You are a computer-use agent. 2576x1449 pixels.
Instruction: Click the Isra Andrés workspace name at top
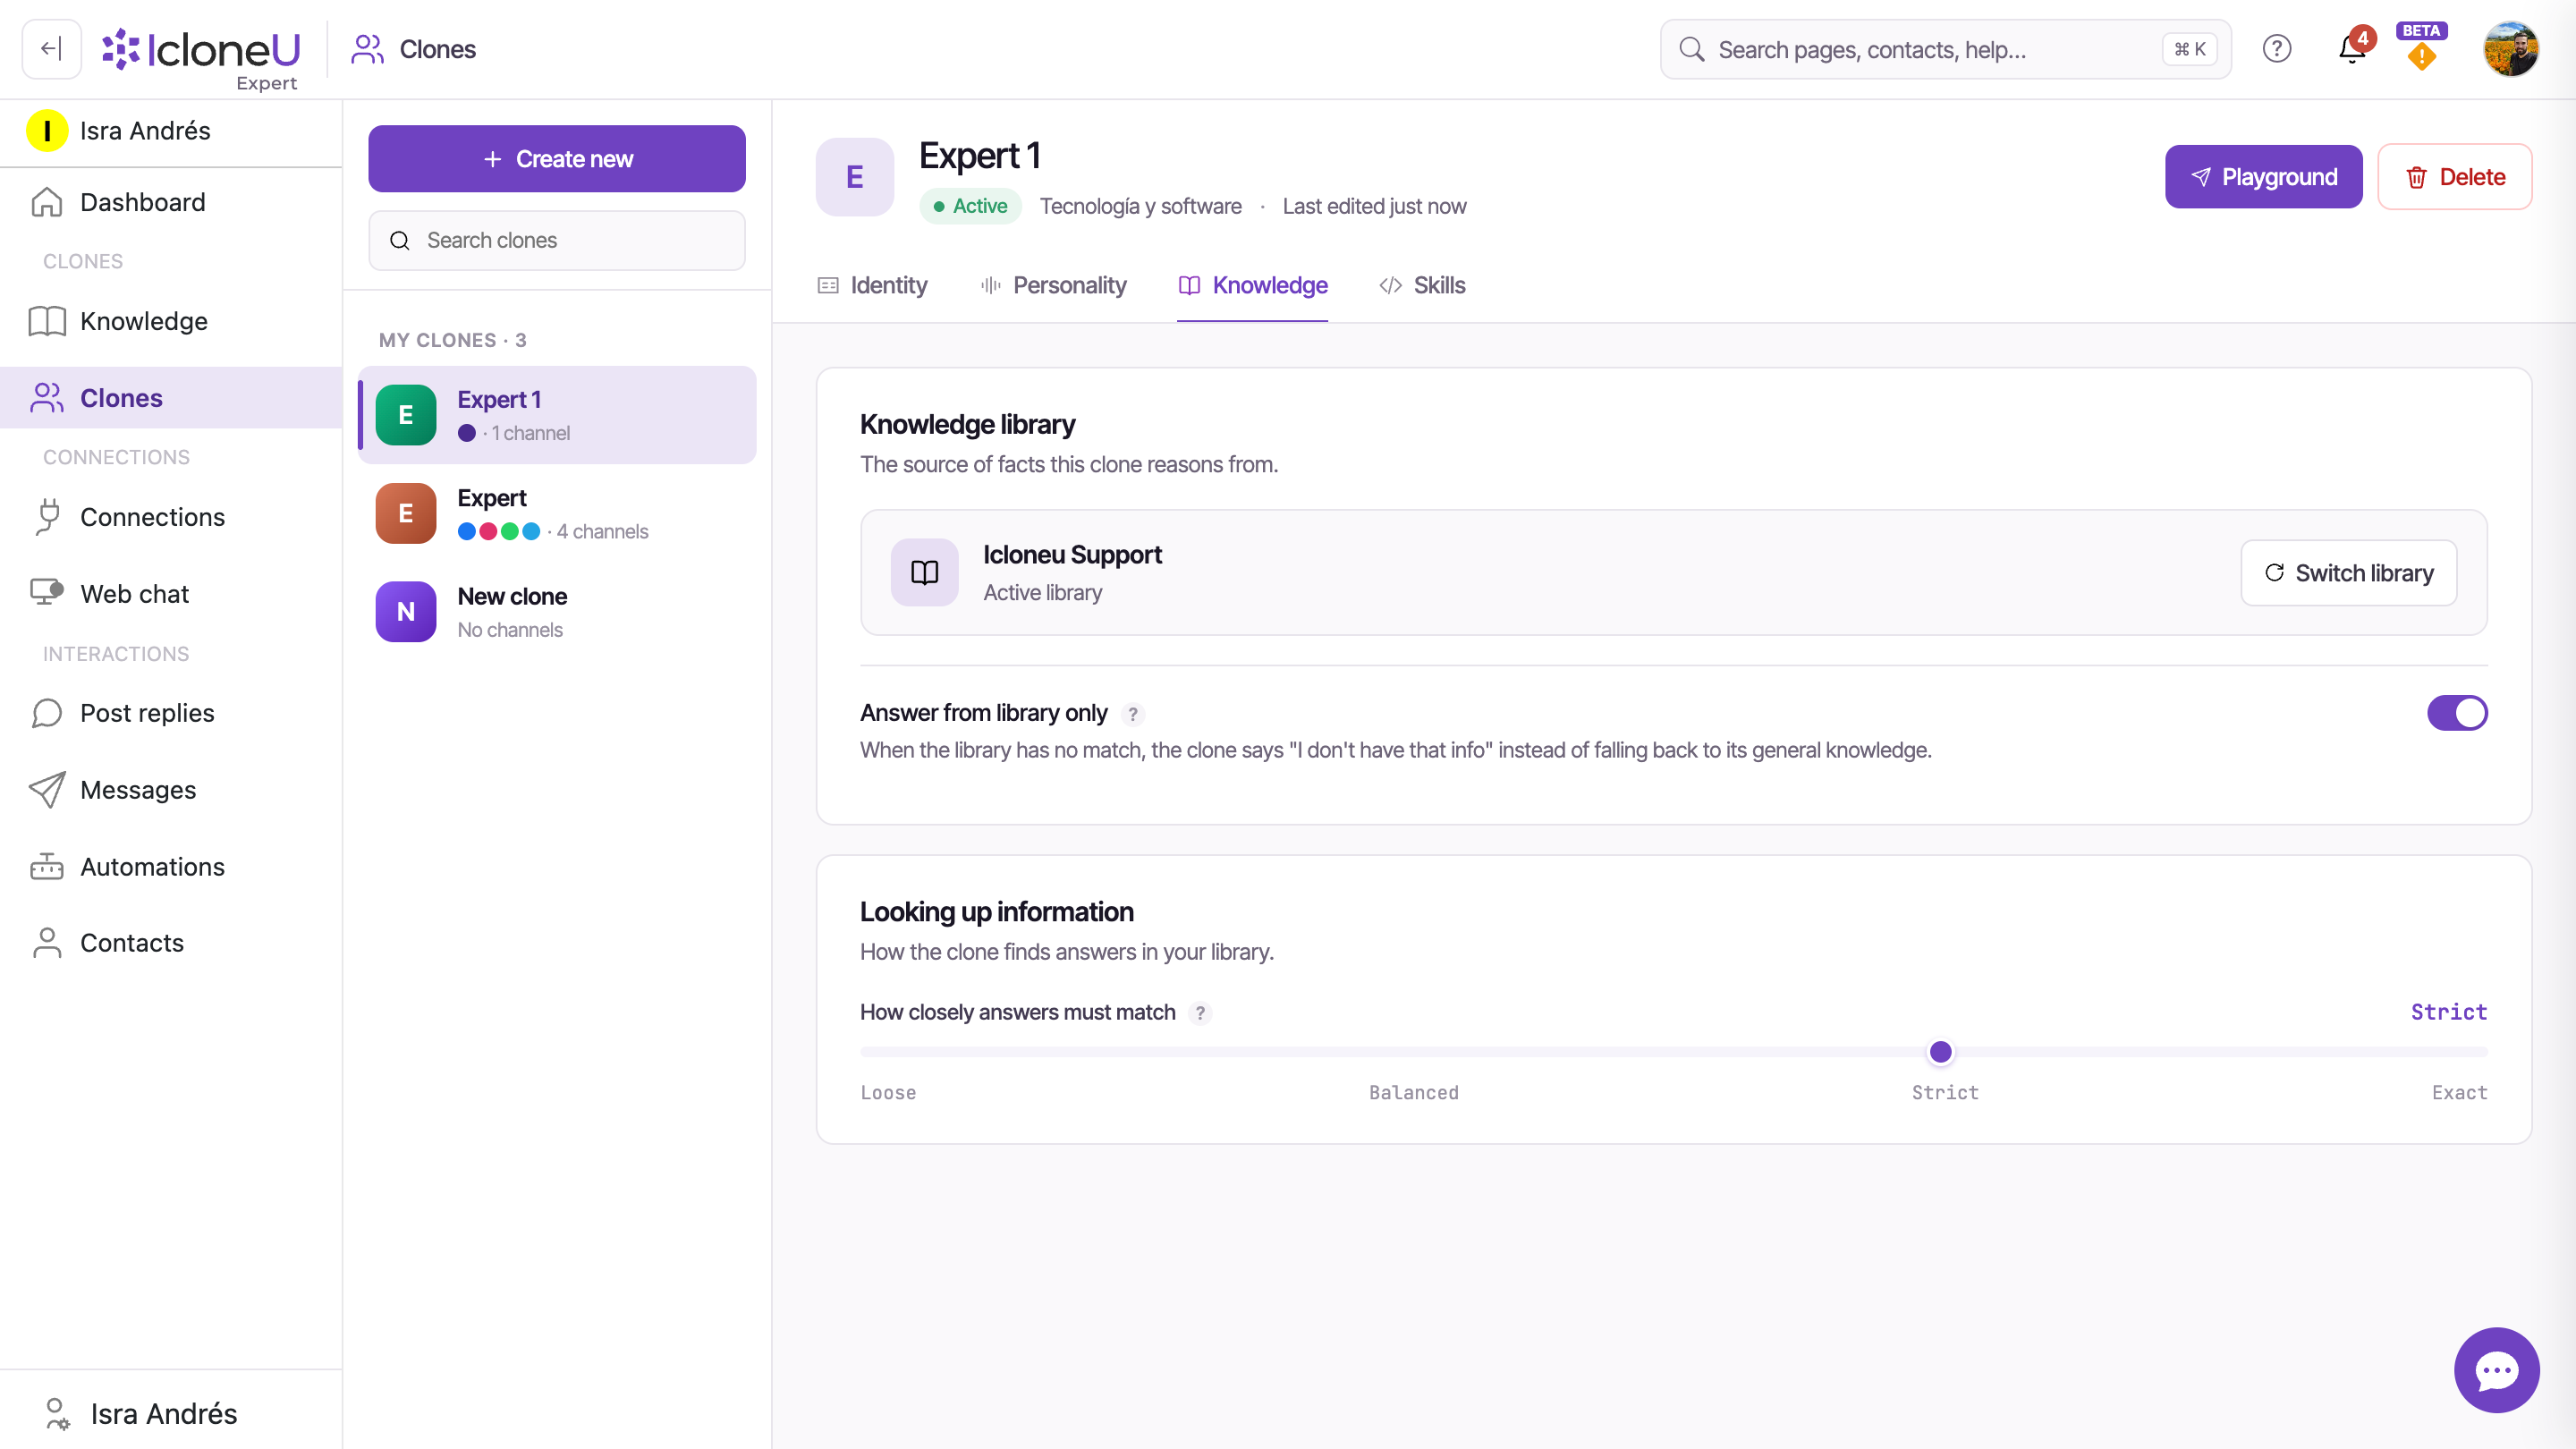click(x=145, y=131)
